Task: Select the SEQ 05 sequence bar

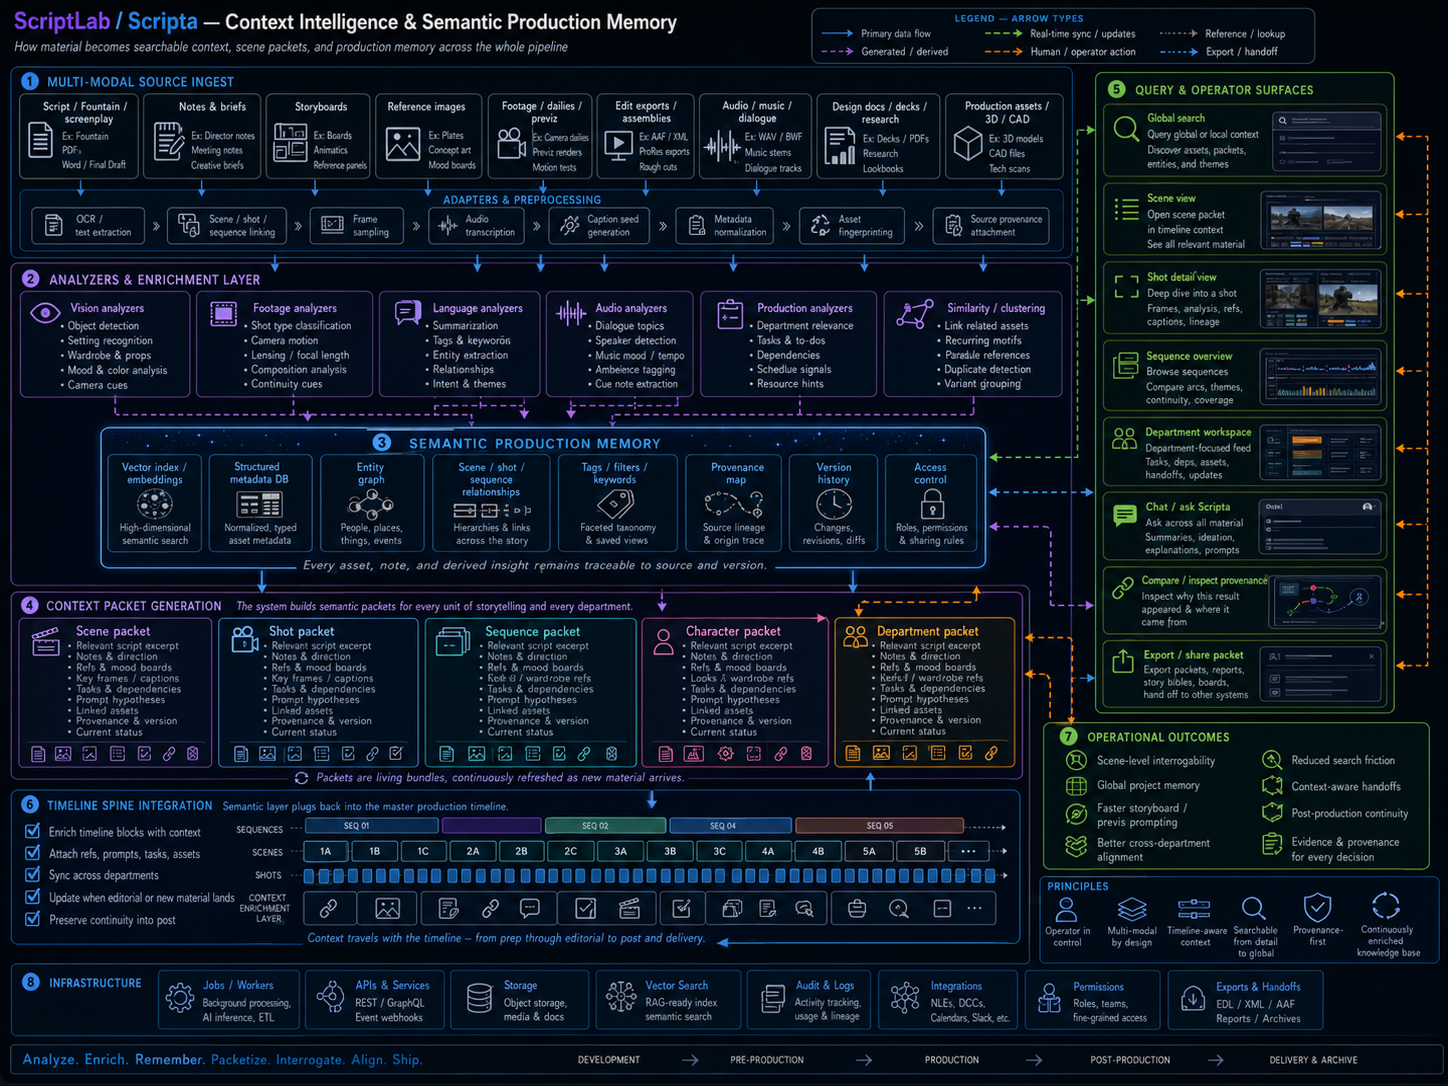Action: coord(880,826)
